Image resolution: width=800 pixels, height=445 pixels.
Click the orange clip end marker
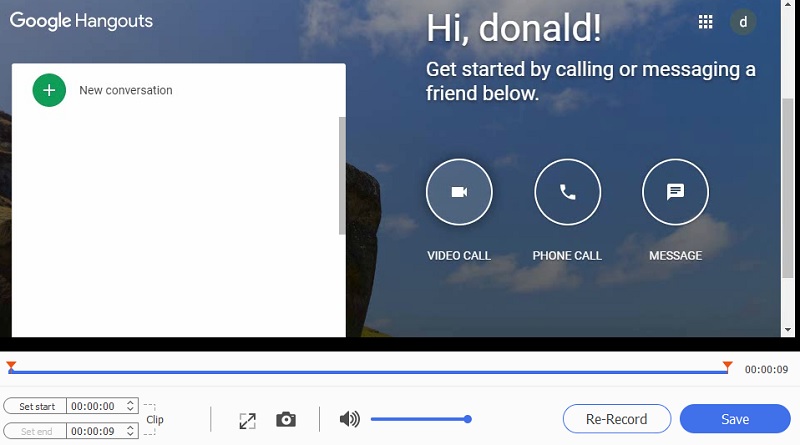click(728, 366)
